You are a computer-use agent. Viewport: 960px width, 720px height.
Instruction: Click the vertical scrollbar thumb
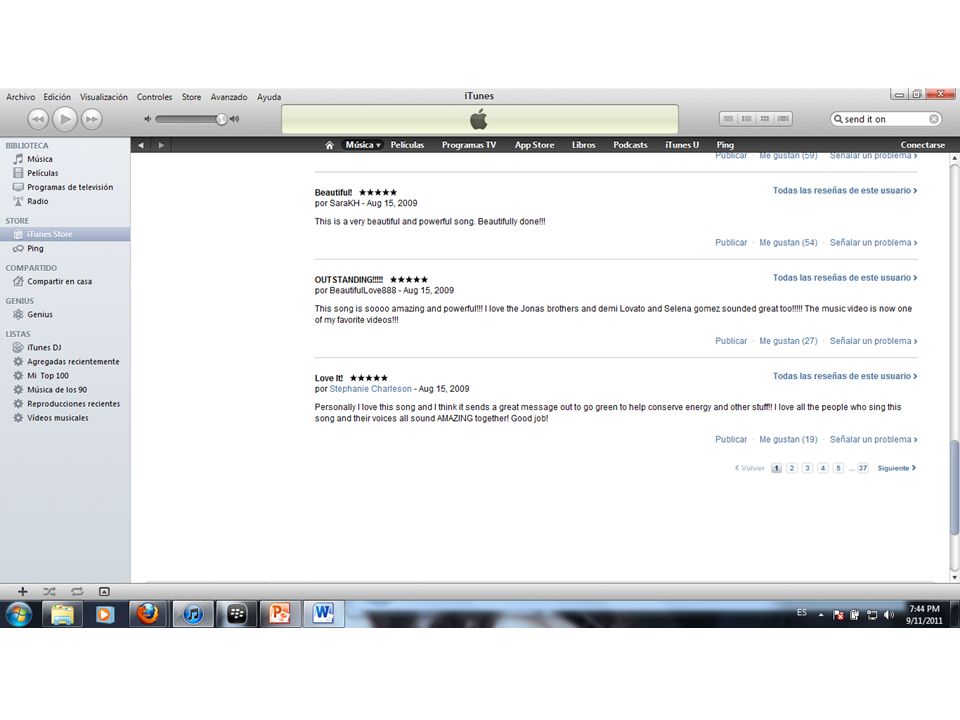click(x=954, y=488)
